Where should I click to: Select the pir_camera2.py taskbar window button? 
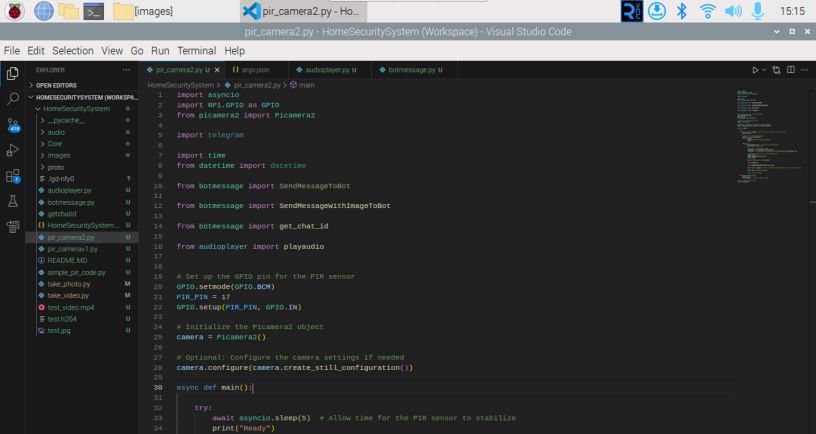303,11
